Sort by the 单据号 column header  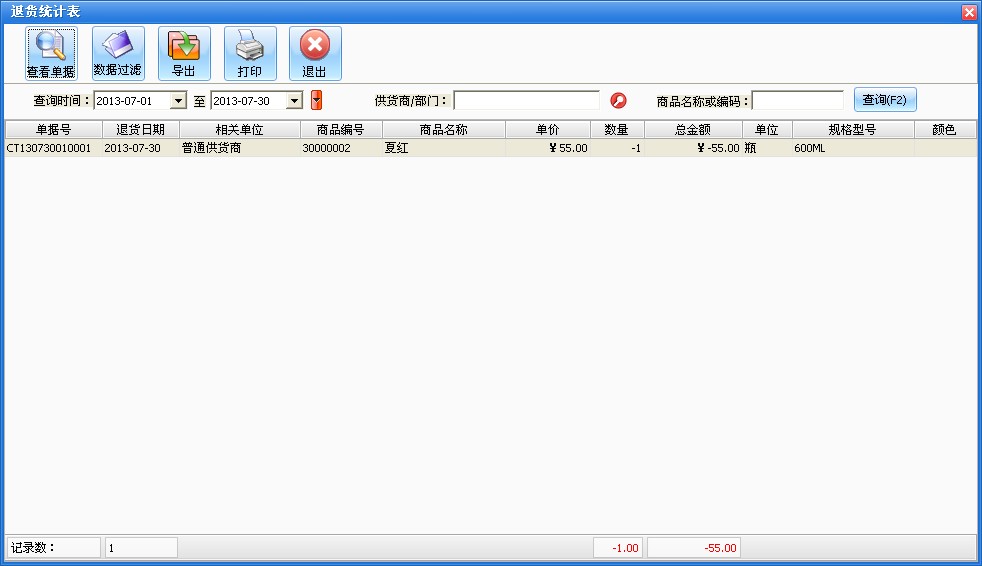point(54,130)
